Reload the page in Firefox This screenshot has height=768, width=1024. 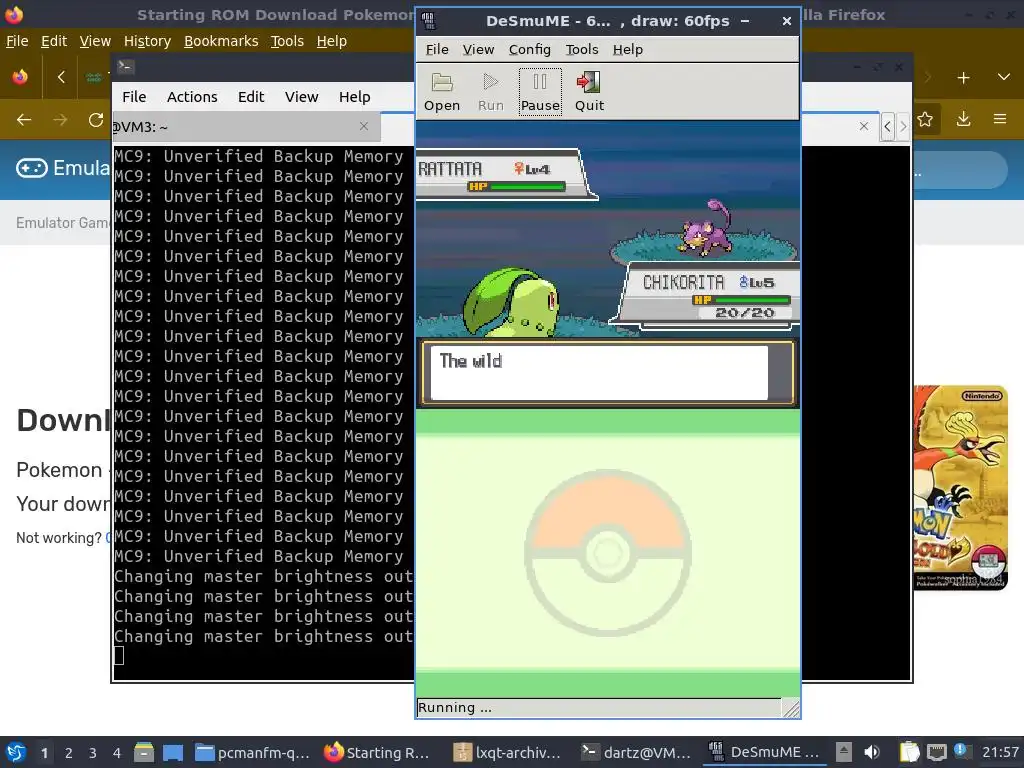pyautogui.click(x=96, y=120)
